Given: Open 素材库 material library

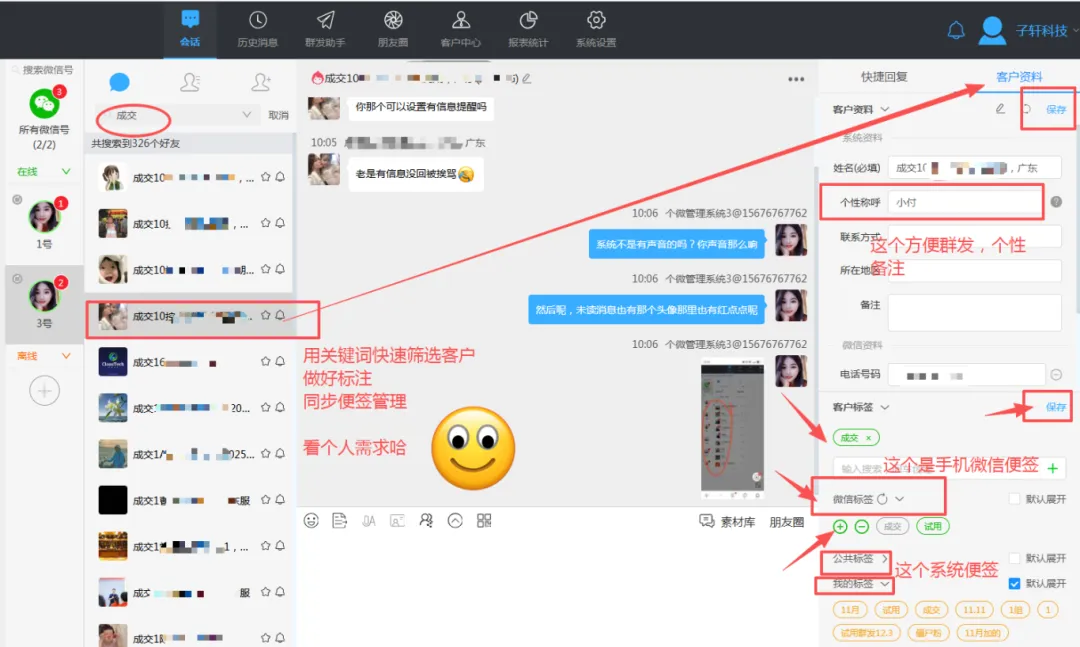Looking at the screenshot, I should 729,522.
